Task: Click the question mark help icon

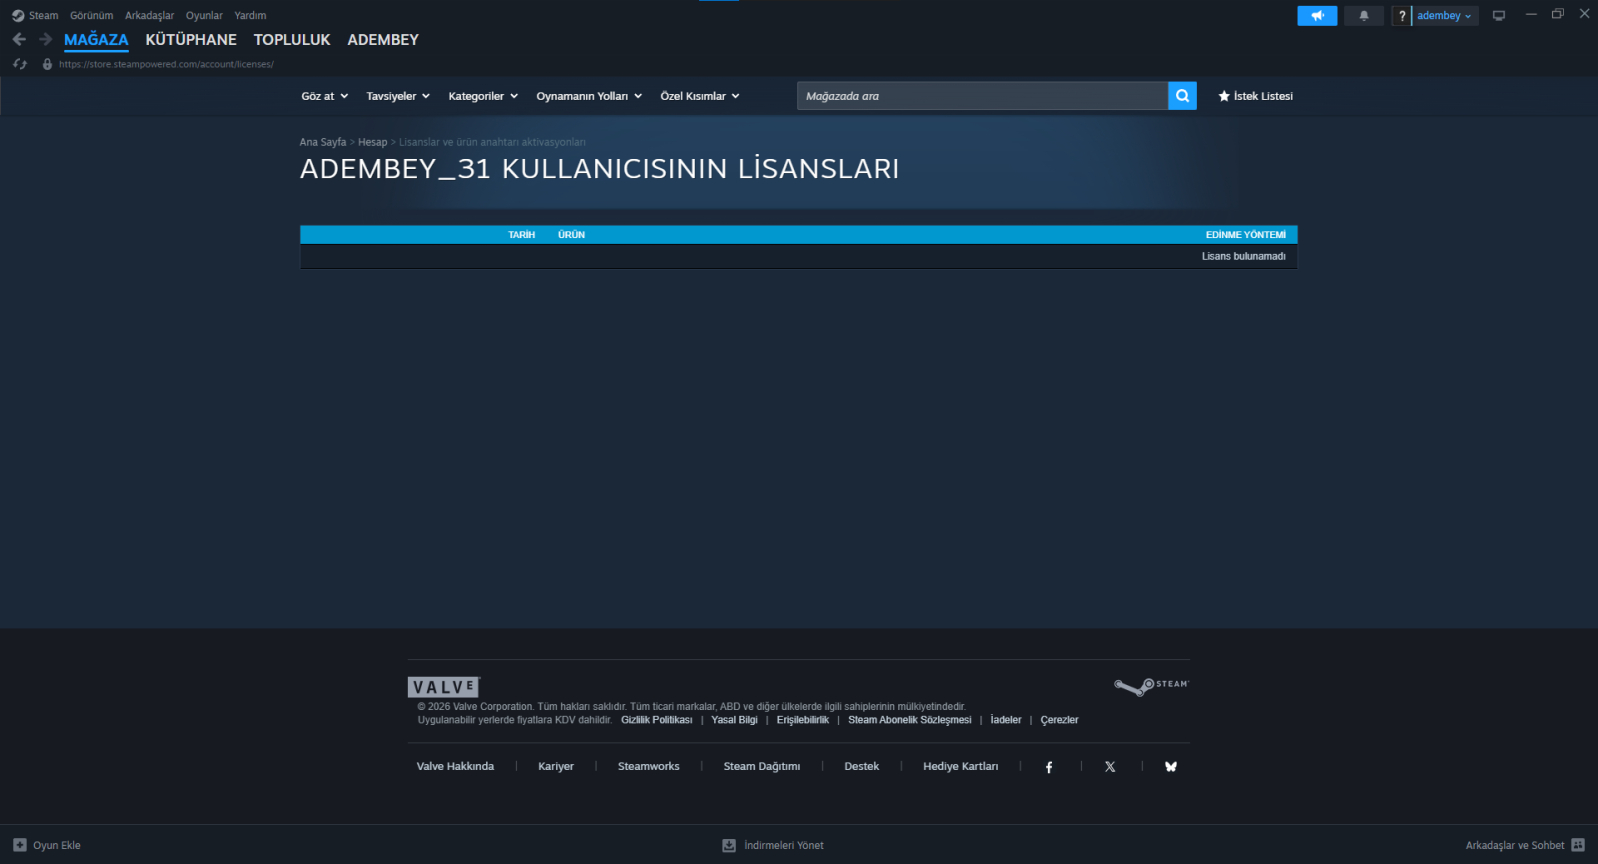Action: [1402, 15]
